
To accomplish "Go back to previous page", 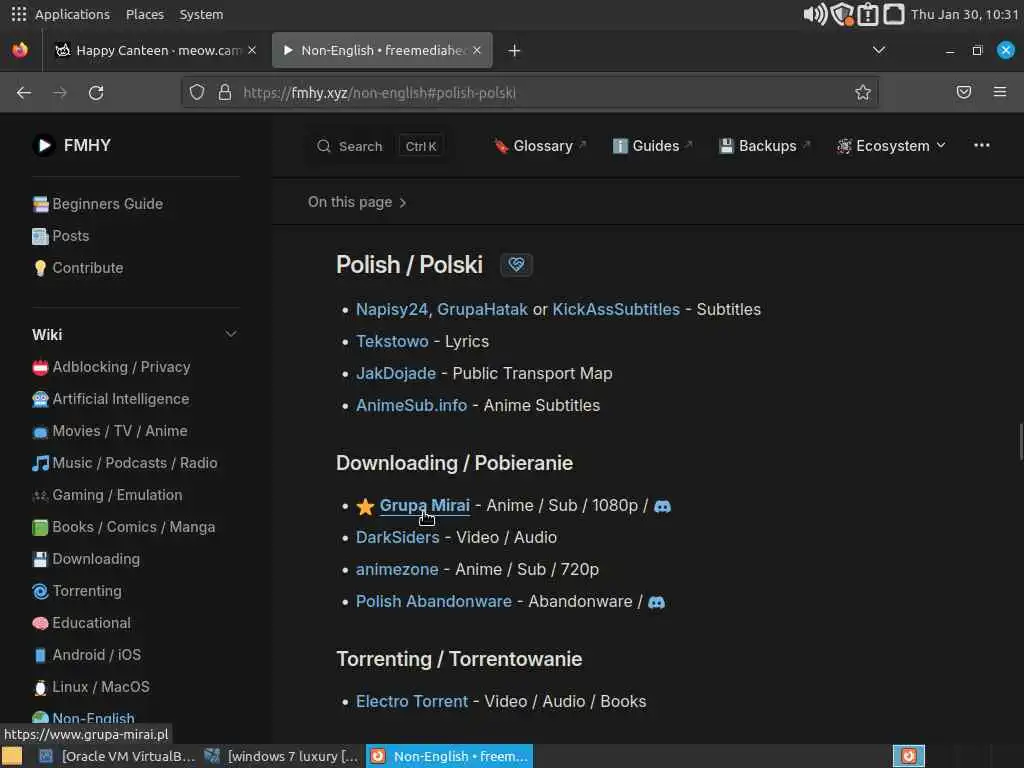I will [x=24, y=93].
